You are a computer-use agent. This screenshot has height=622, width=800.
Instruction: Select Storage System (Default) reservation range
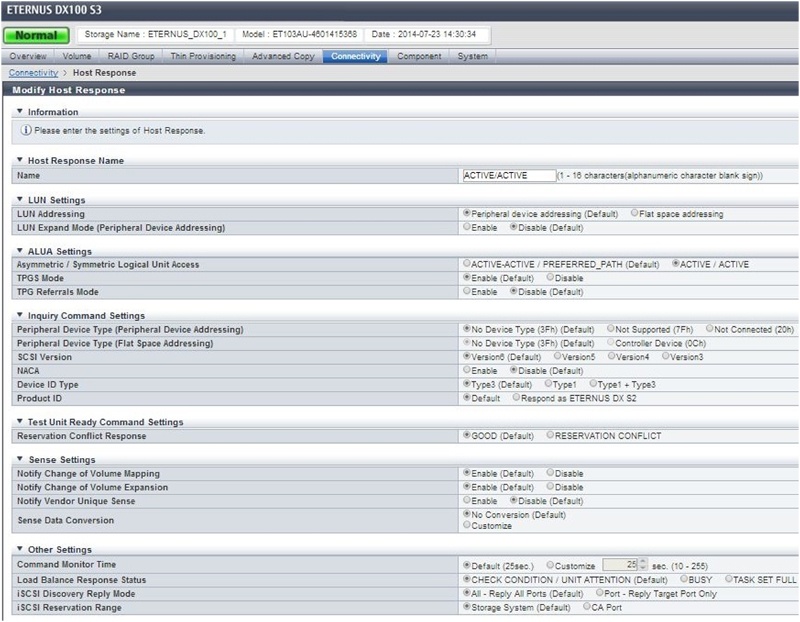(x=466, y=607)
